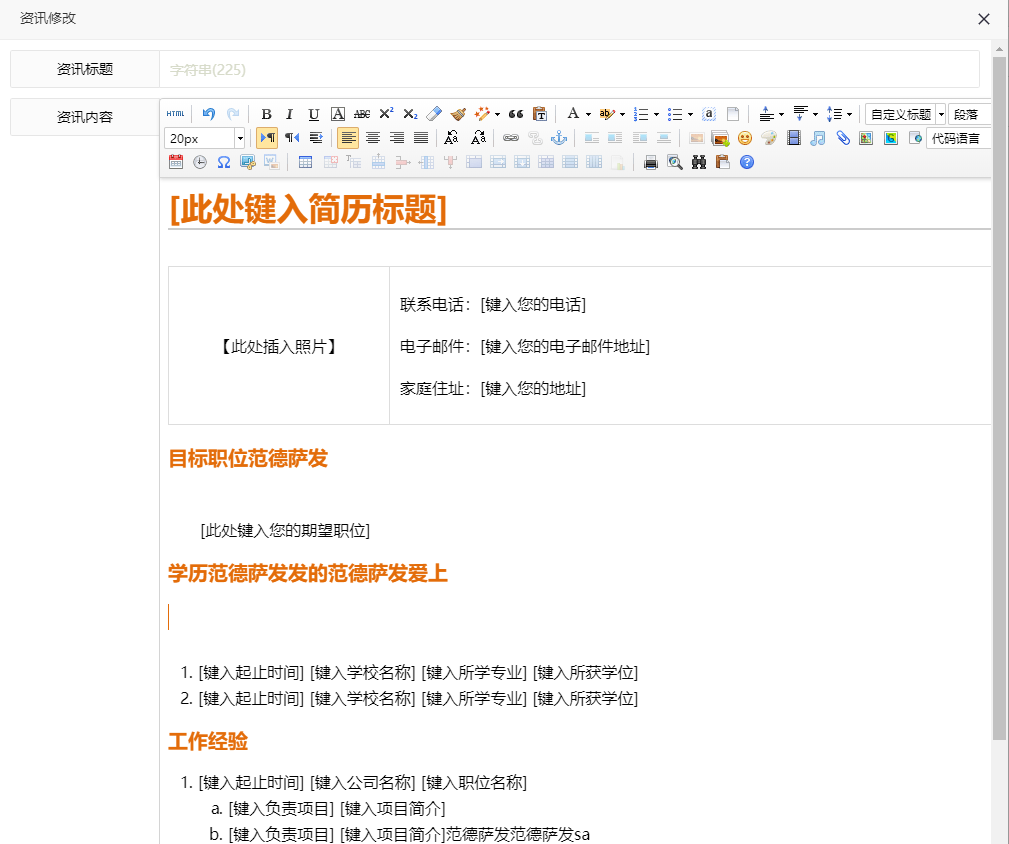This screenshot has height=844, width=1009.
Task: Open editor help
Action: [746, 162]
